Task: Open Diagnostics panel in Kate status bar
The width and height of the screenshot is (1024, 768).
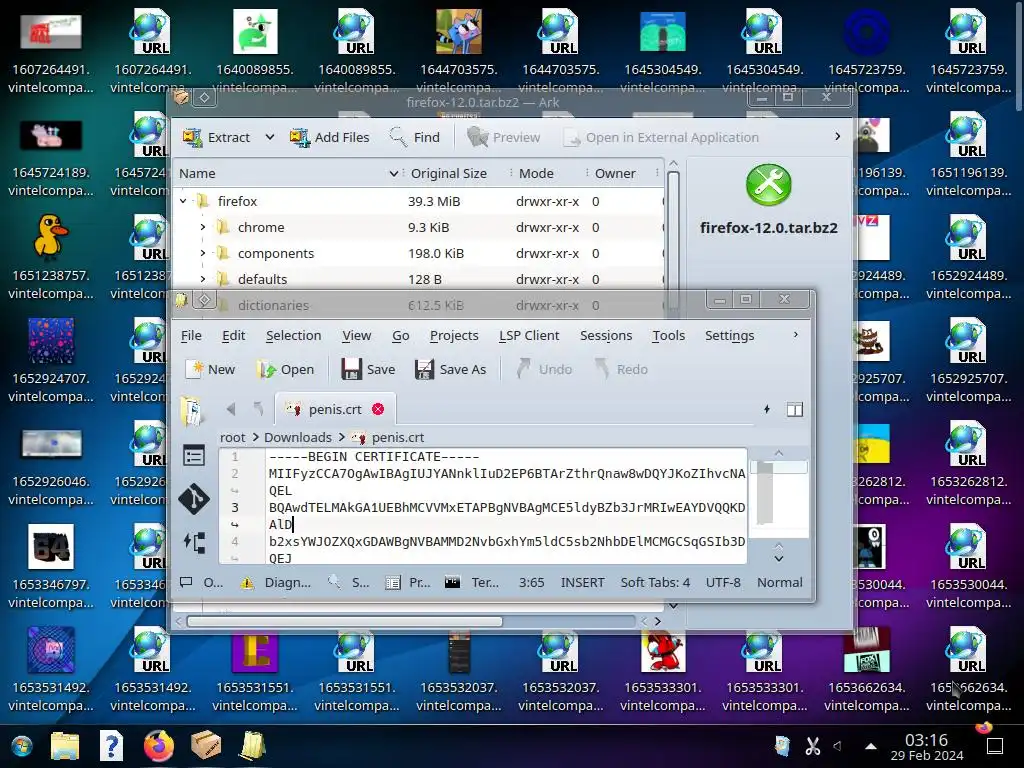Action: click(x=276, y=583)
